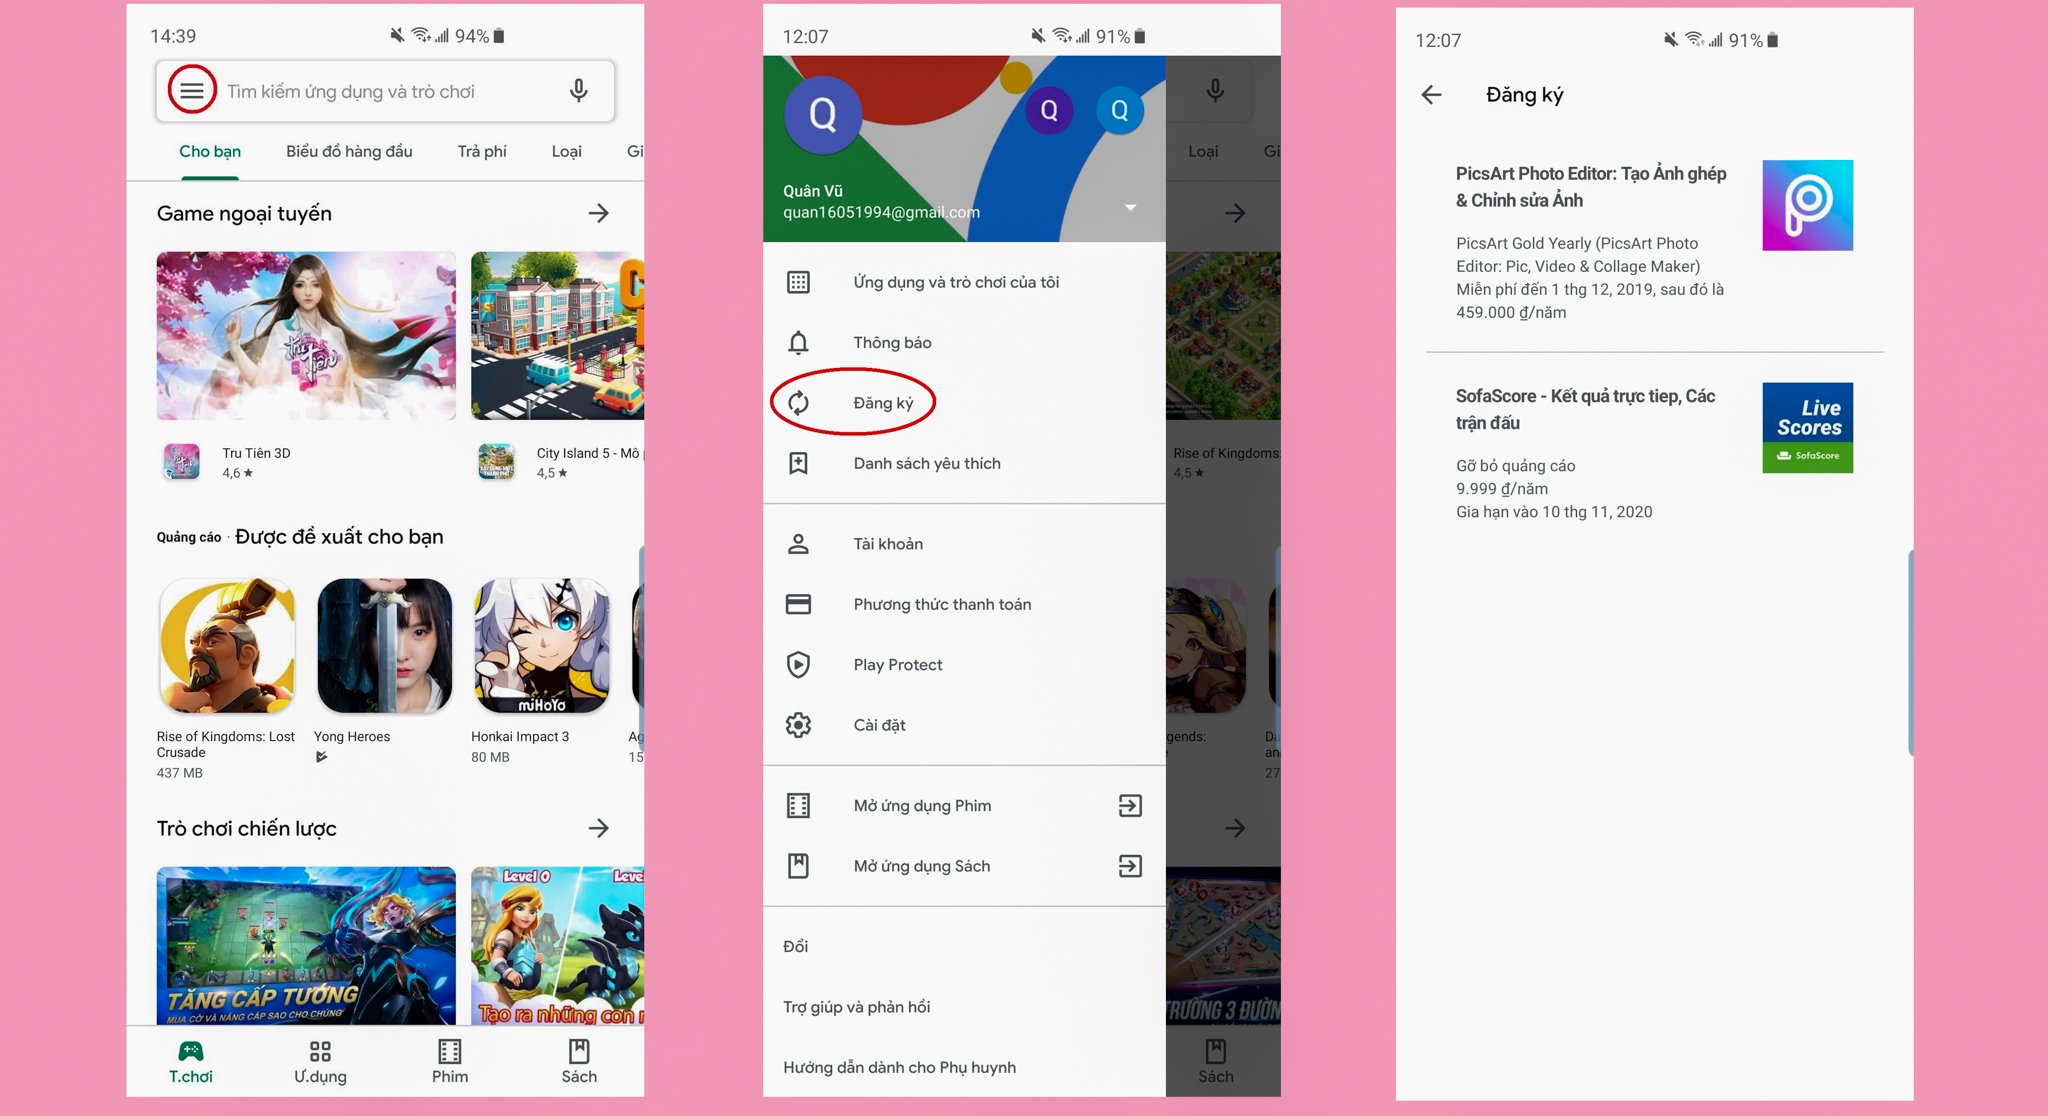Go to the 'T.chơi' games tab
Screen dimensions: 2048x1116
(x=190, y=1062)
